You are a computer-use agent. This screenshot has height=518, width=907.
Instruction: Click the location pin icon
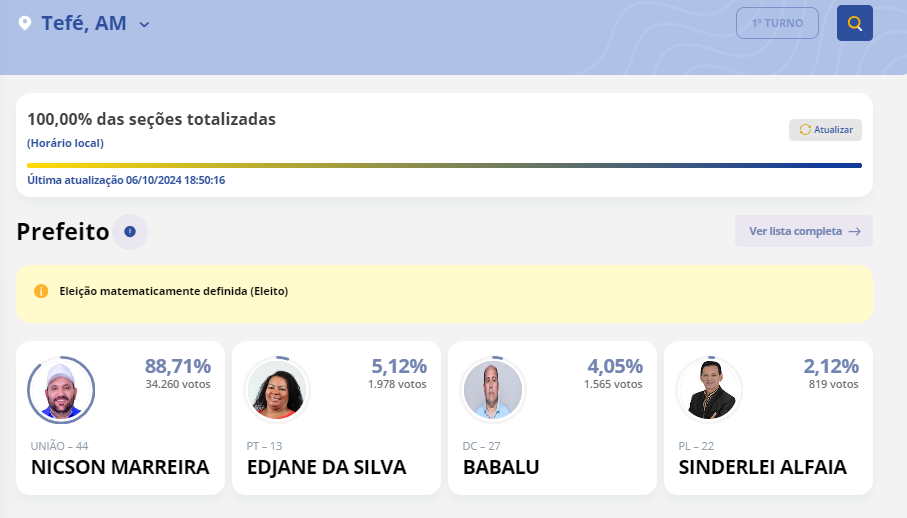coord(25,23)
